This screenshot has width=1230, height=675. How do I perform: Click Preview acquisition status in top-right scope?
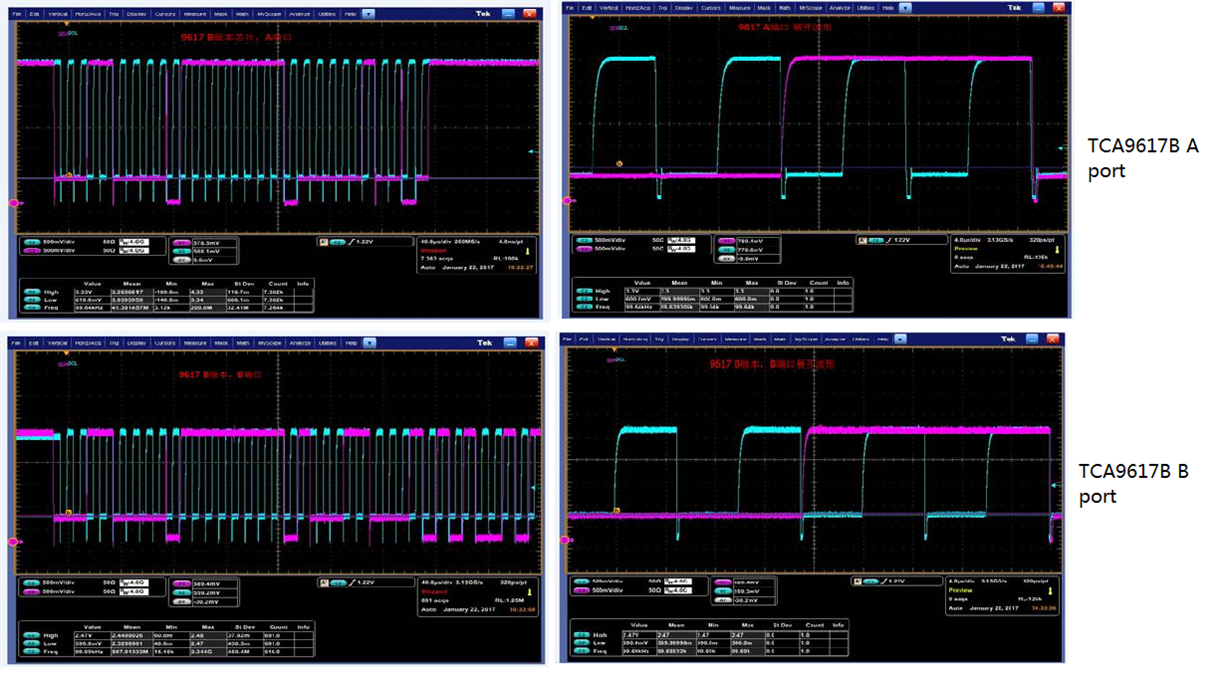pos(966,249)
